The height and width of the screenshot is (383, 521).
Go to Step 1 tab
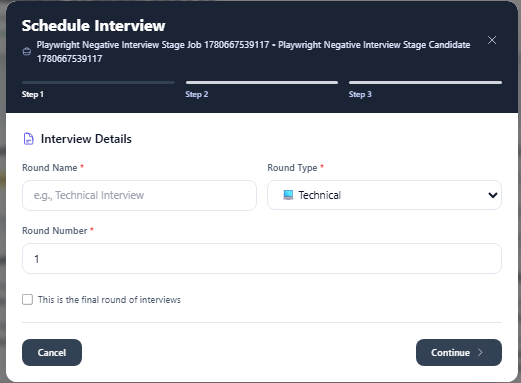point(33,94)
